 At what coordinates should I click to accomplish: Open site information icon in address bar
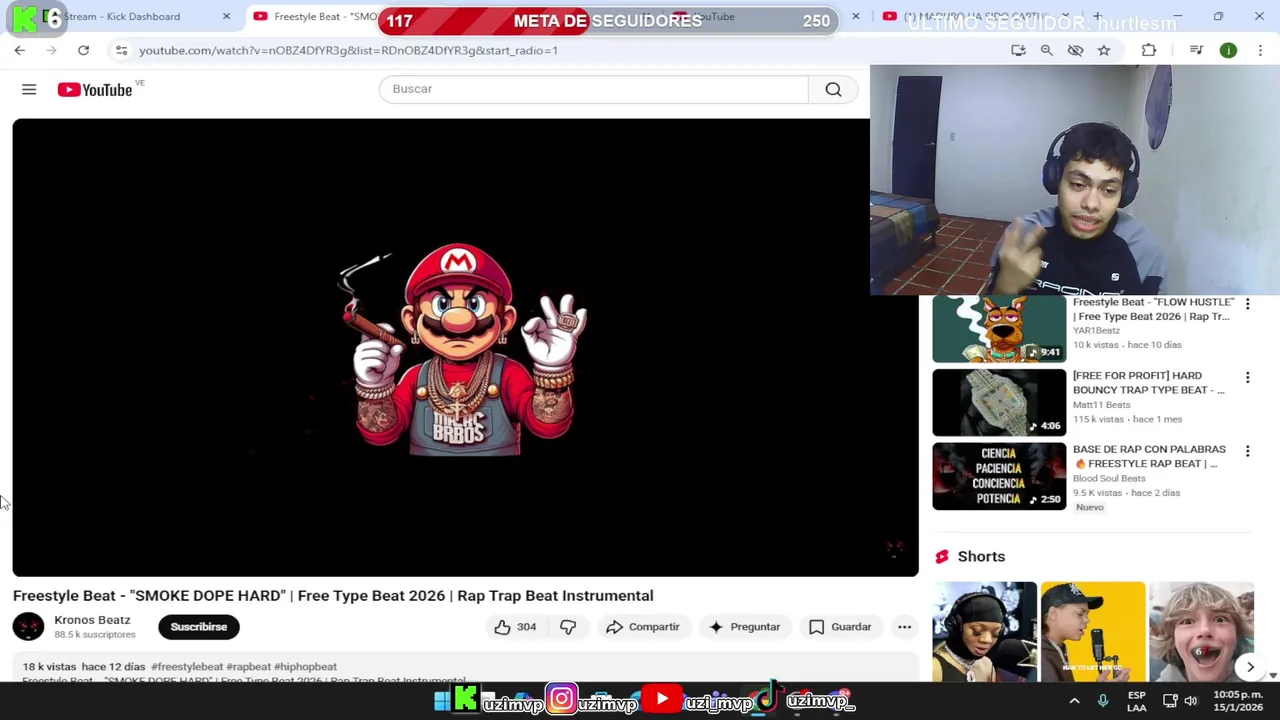pyautogui.click(x=121, y=50)
